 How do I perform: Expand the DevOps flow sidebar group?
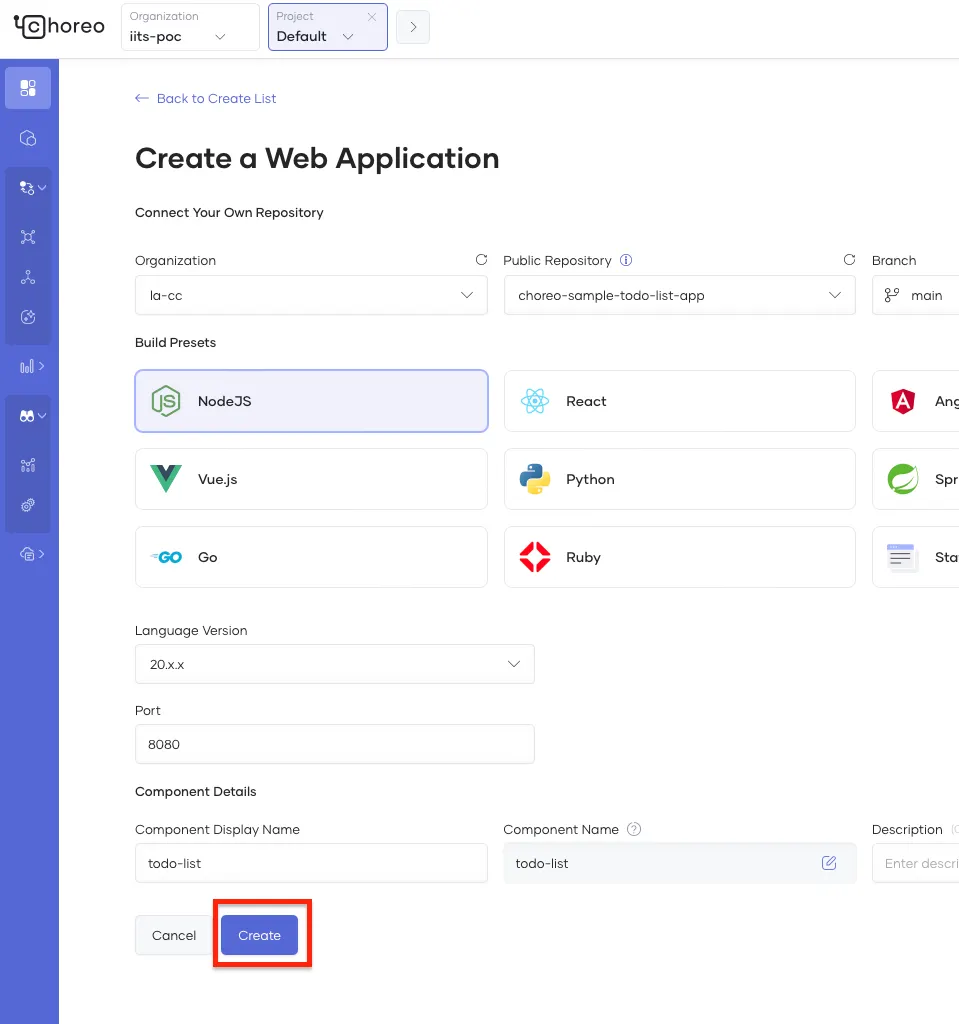tap(31, 187)
